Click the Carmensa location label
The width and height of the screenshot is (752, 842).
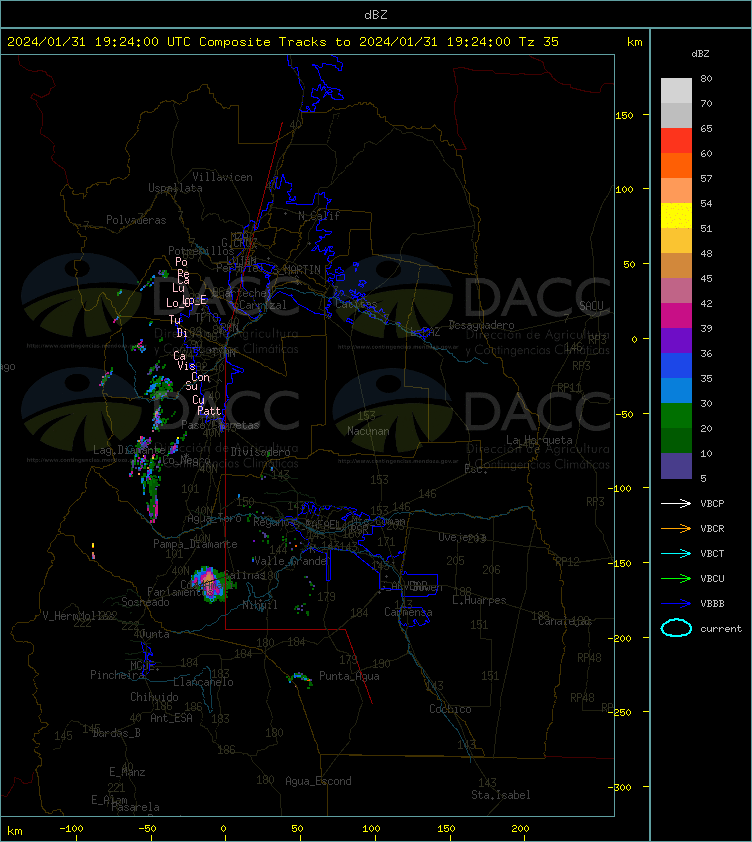click(408, 612)
